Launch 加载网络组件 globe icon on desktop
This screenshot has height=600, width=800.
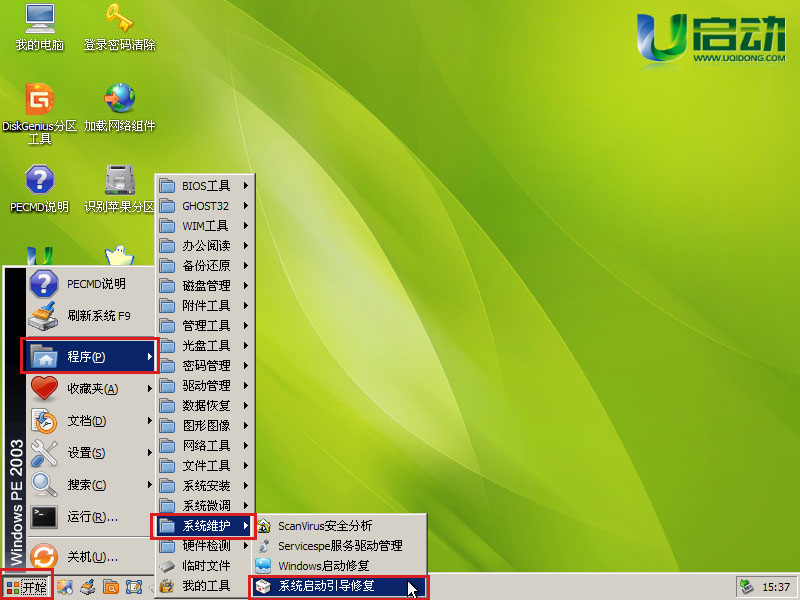[x=119, y=107]
